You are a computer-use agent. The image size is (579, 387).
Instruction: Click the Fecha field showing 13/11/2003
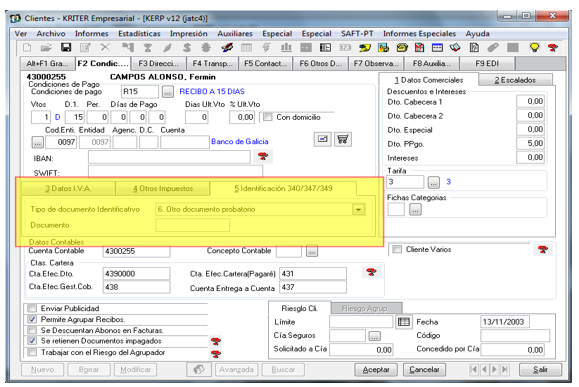[x=505, y=322]
